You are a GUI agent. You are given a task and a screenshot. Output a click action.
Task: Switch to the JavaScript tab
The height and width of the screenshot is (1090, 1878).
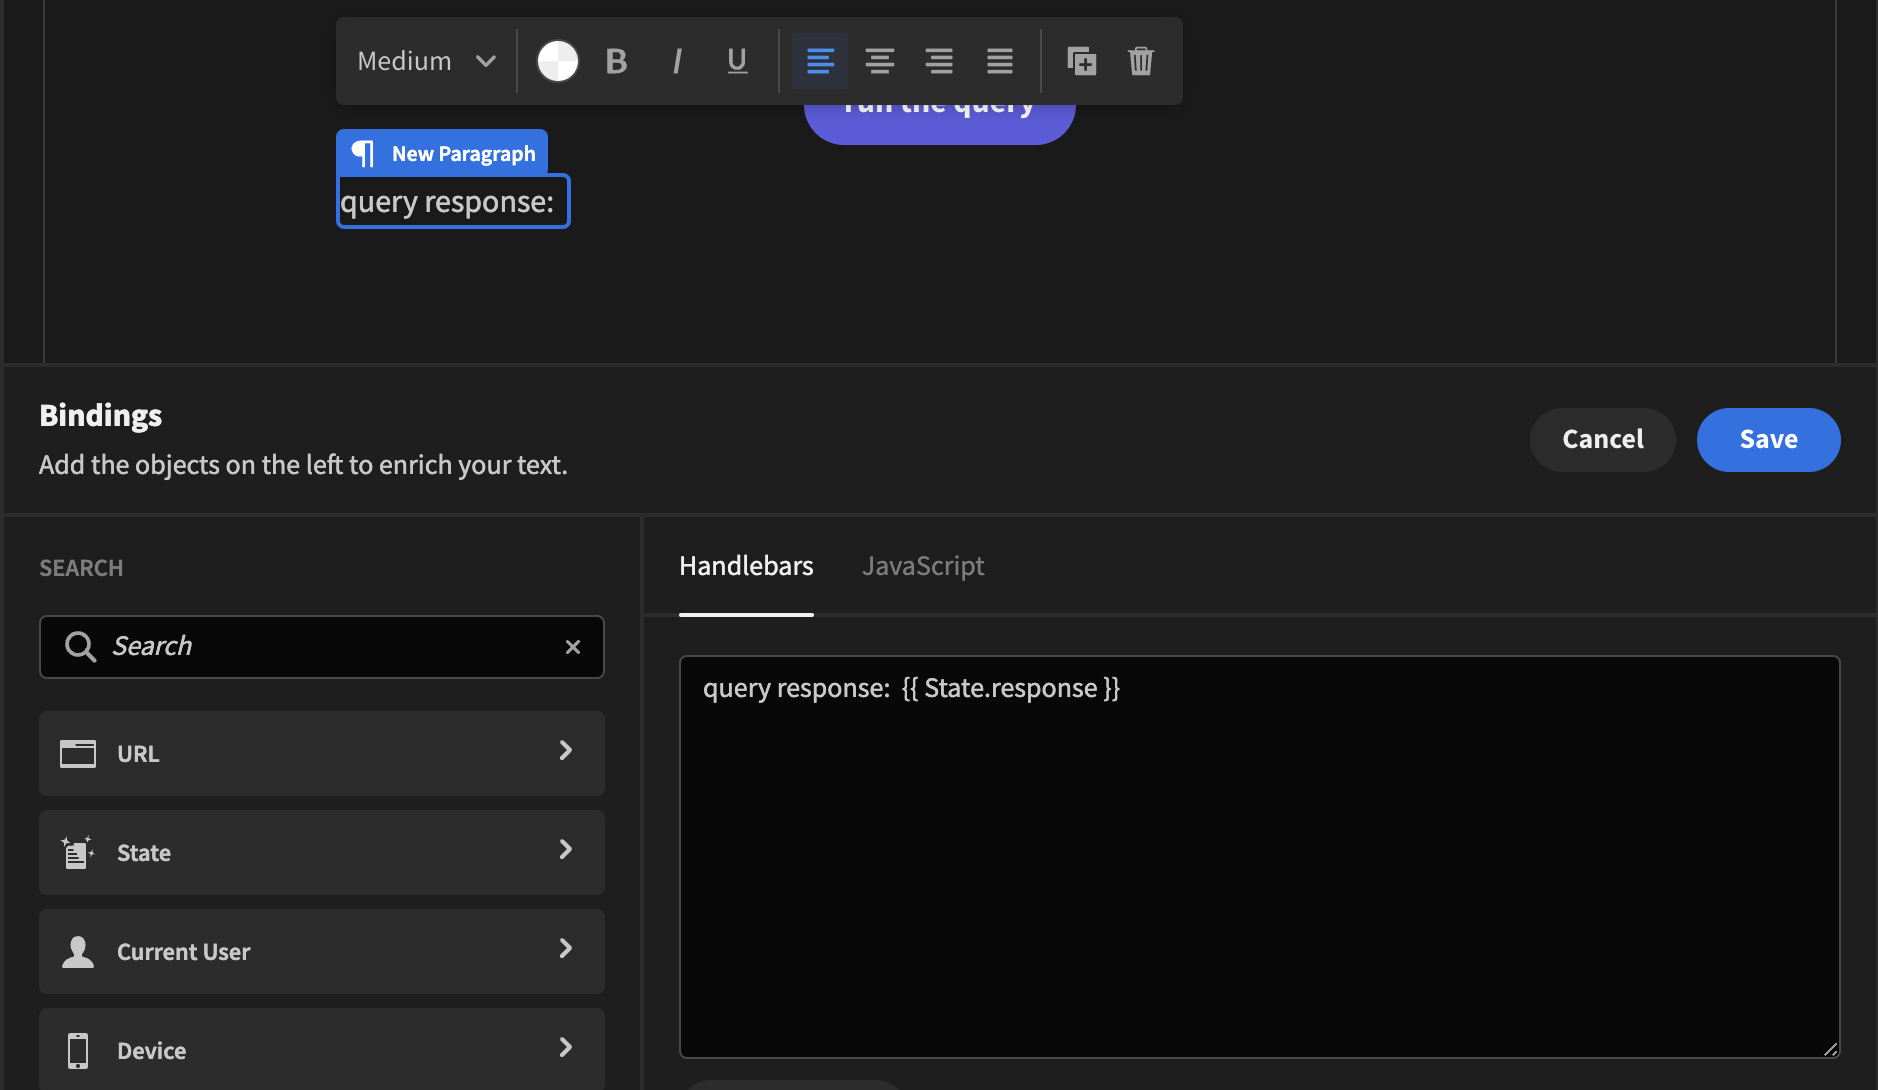click(922, 565)
